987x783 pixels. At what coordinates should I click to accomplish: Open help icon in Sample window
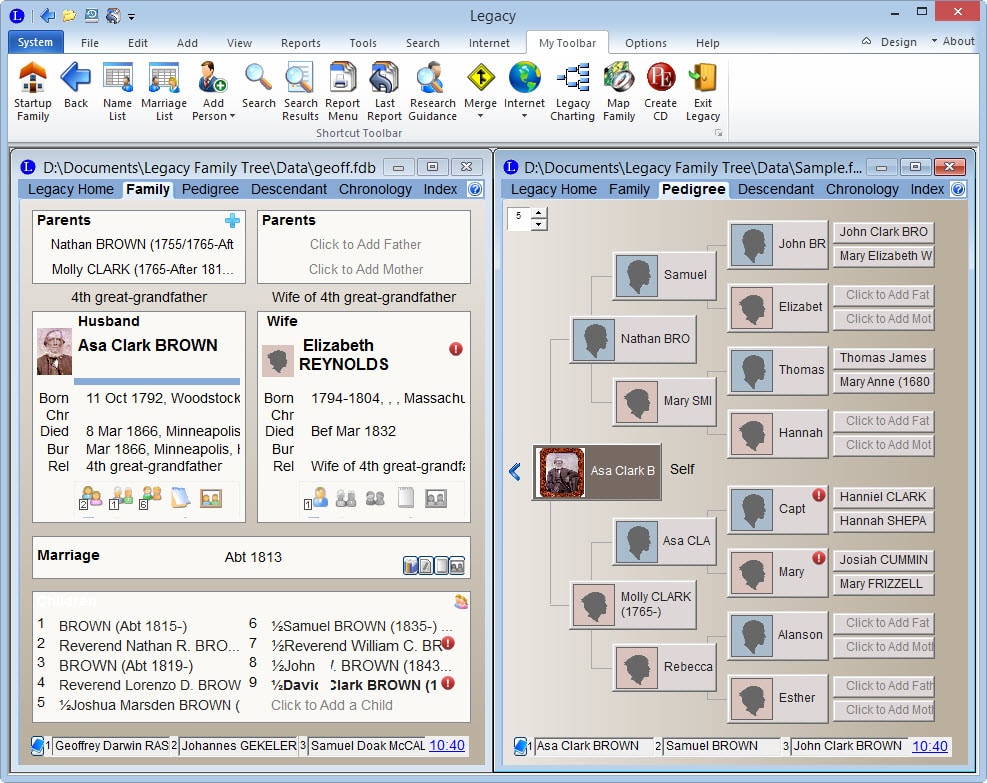point(958,189)
